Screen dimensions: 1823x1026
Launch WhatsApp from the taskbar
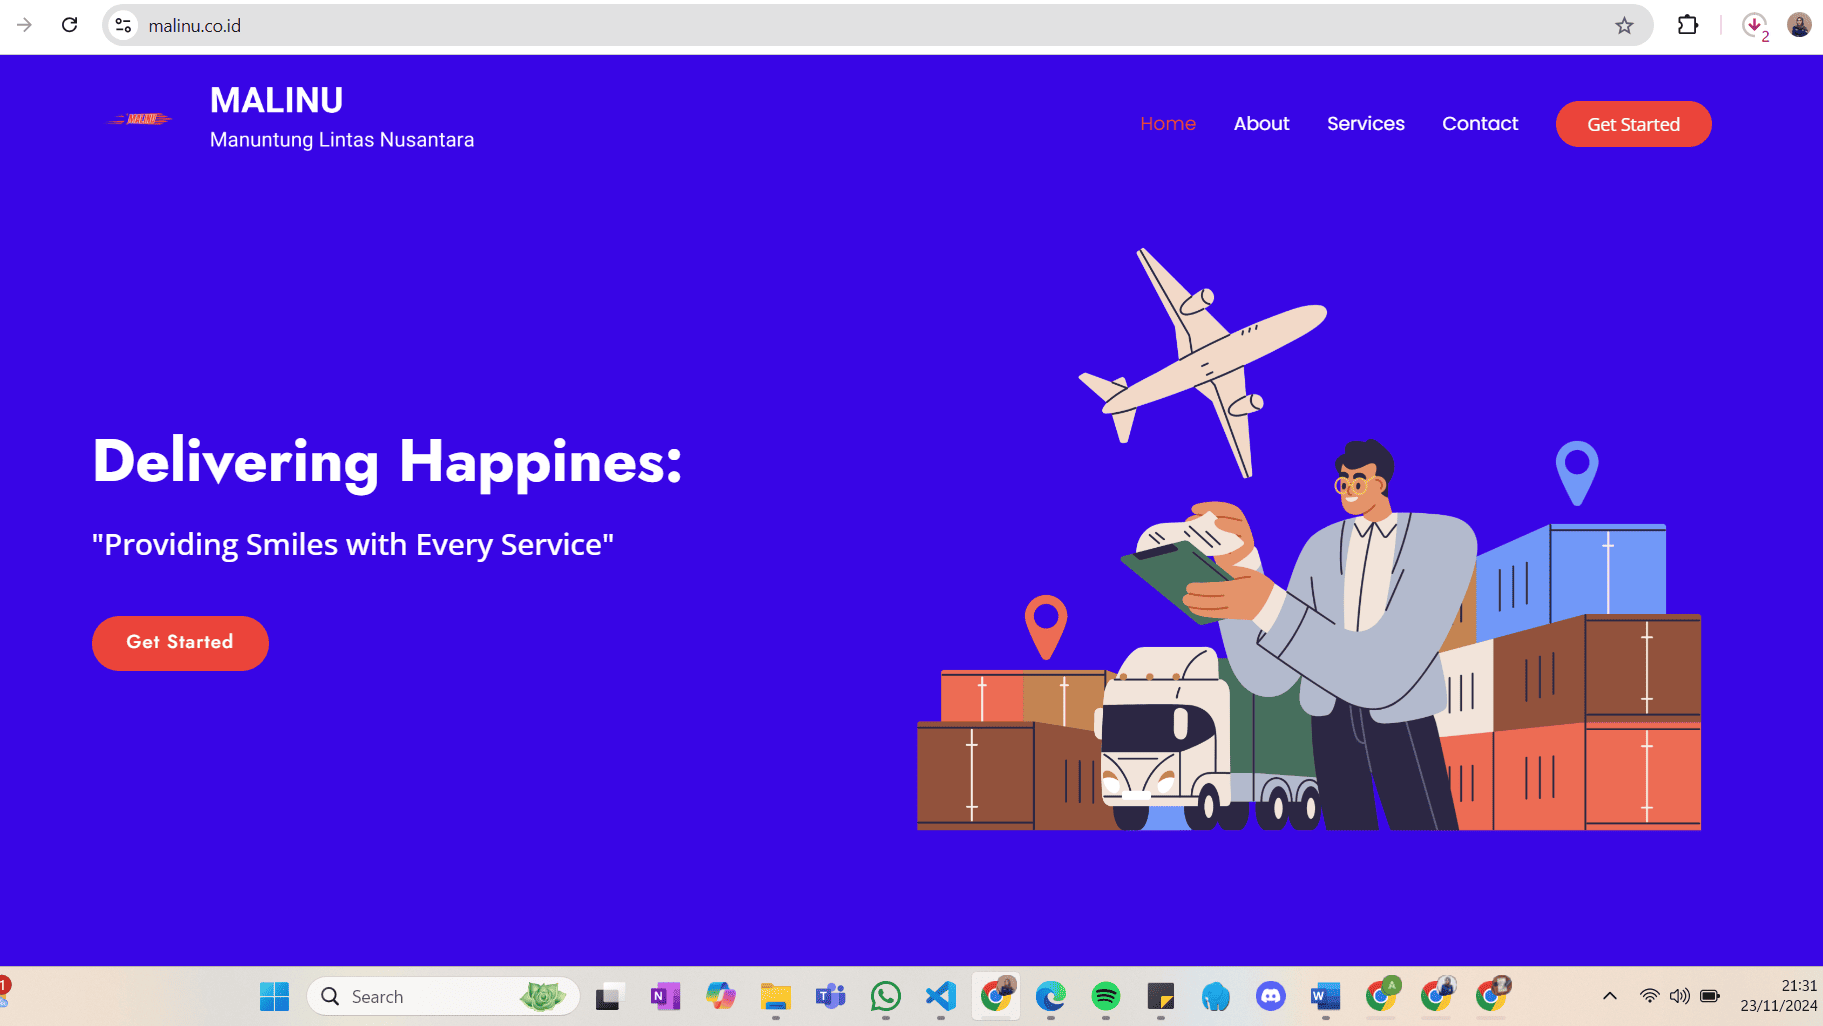pyautogui.click(x=885, y=996)
